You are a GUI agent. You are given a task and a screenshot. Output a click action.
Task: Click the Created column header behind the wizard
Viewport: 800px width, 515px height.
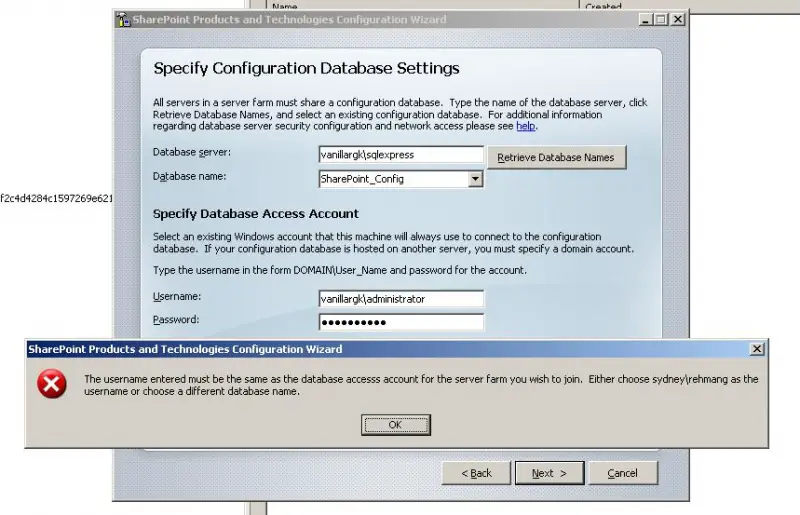coord(603,6)
